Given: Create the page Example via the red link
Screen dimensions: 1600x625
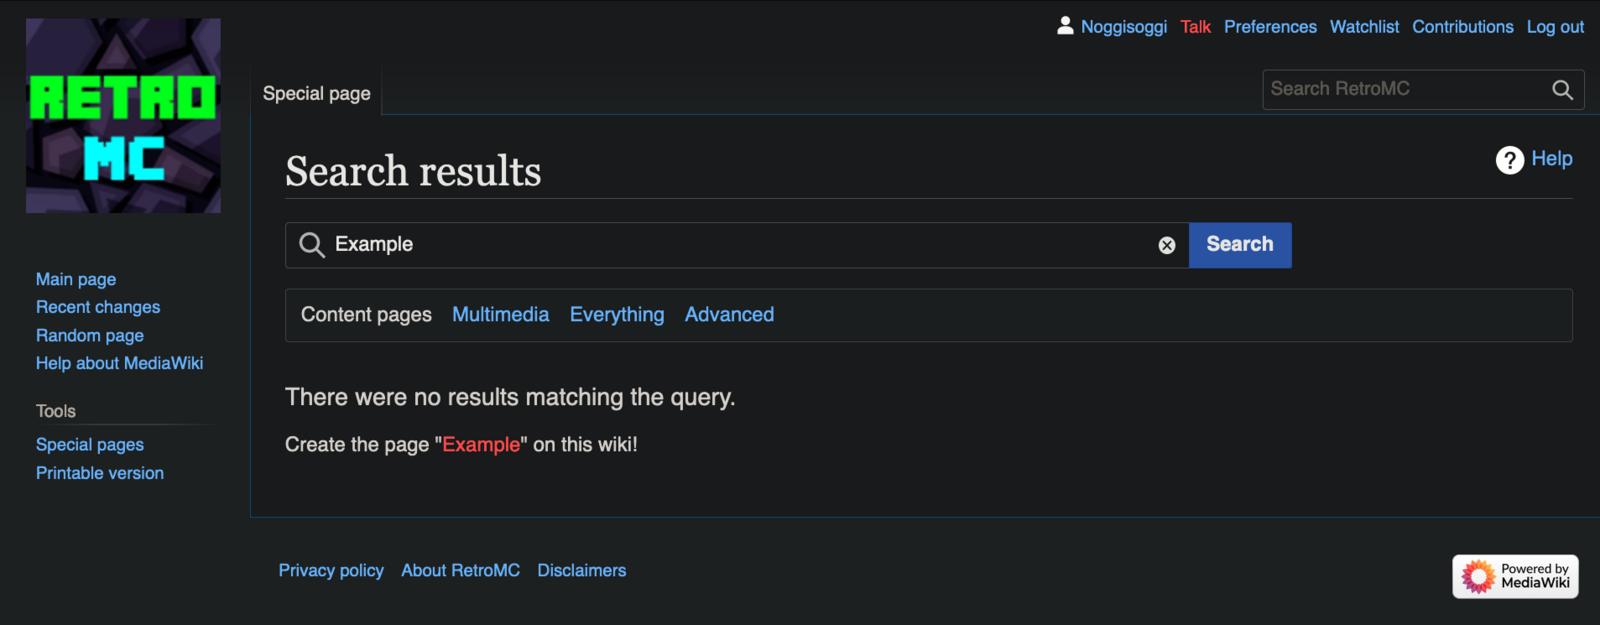Looking at the screenshot, I should coord(481,445).
